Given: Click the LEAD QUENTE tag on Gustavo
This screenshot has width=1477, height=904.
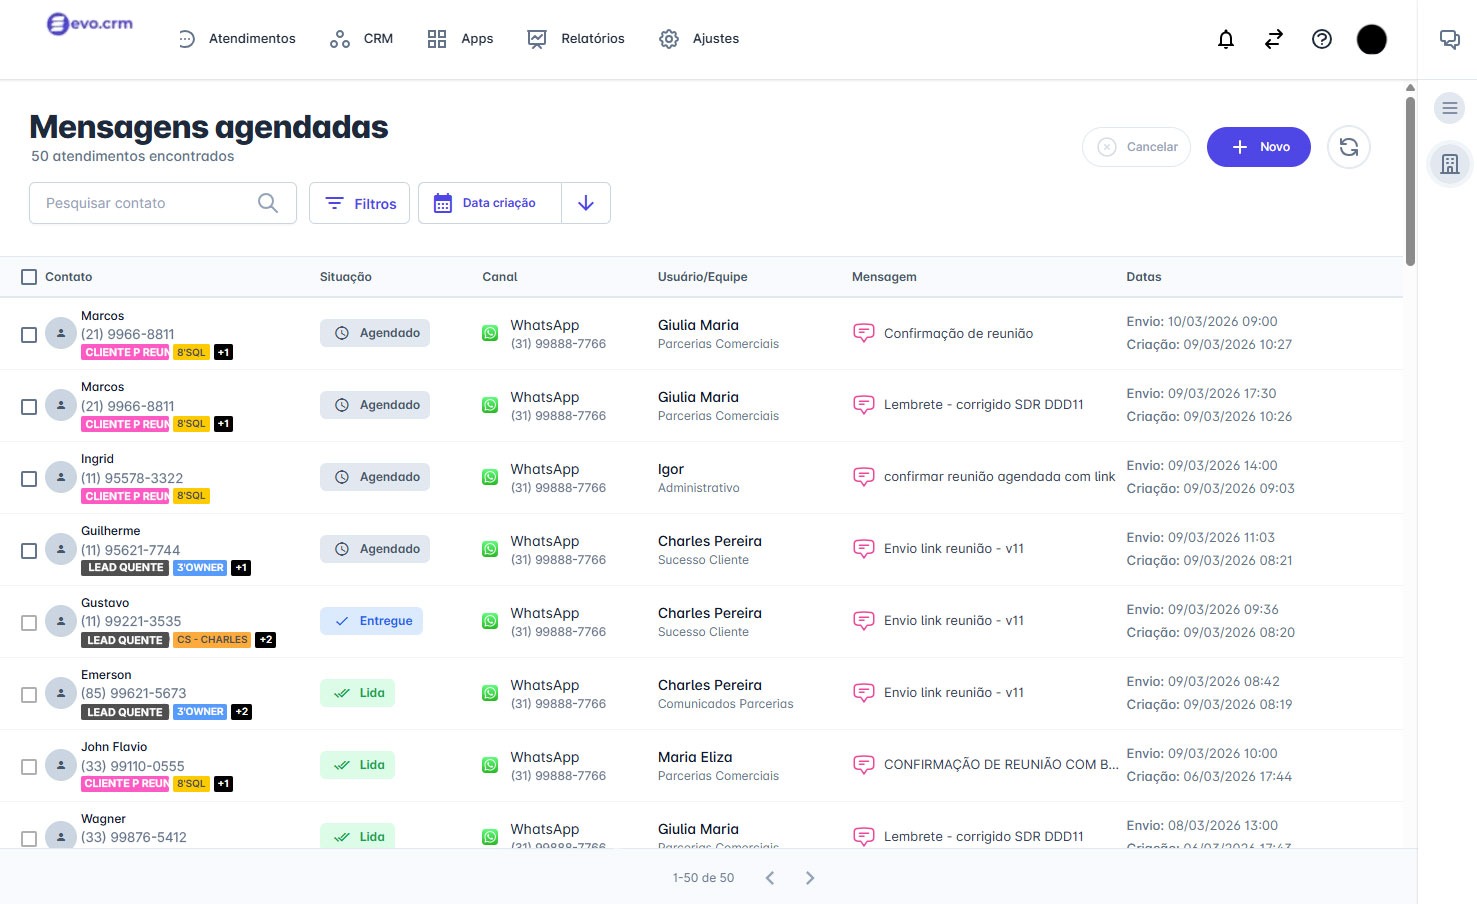Looking at the screenshot, I should click(124, 640).
